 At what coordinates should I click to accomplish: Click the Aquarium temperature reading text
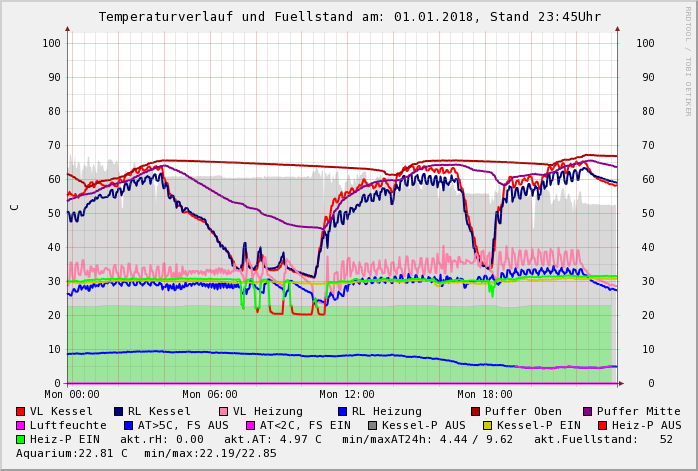[72, 453]
